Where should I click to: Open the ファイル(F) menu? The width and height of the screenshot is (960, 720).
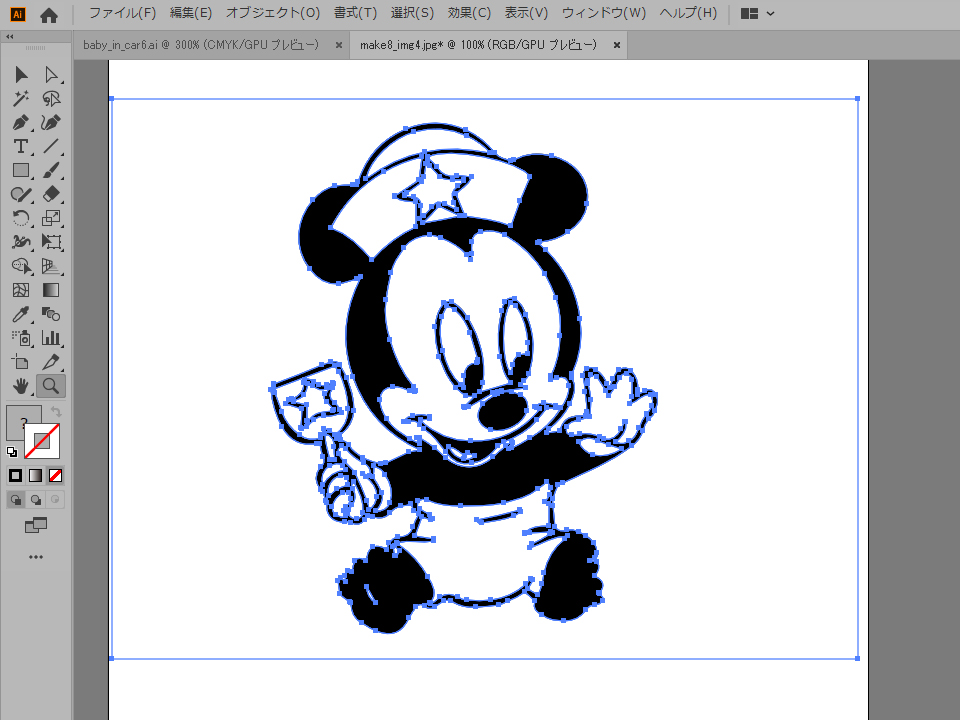(x=122, y=13)
